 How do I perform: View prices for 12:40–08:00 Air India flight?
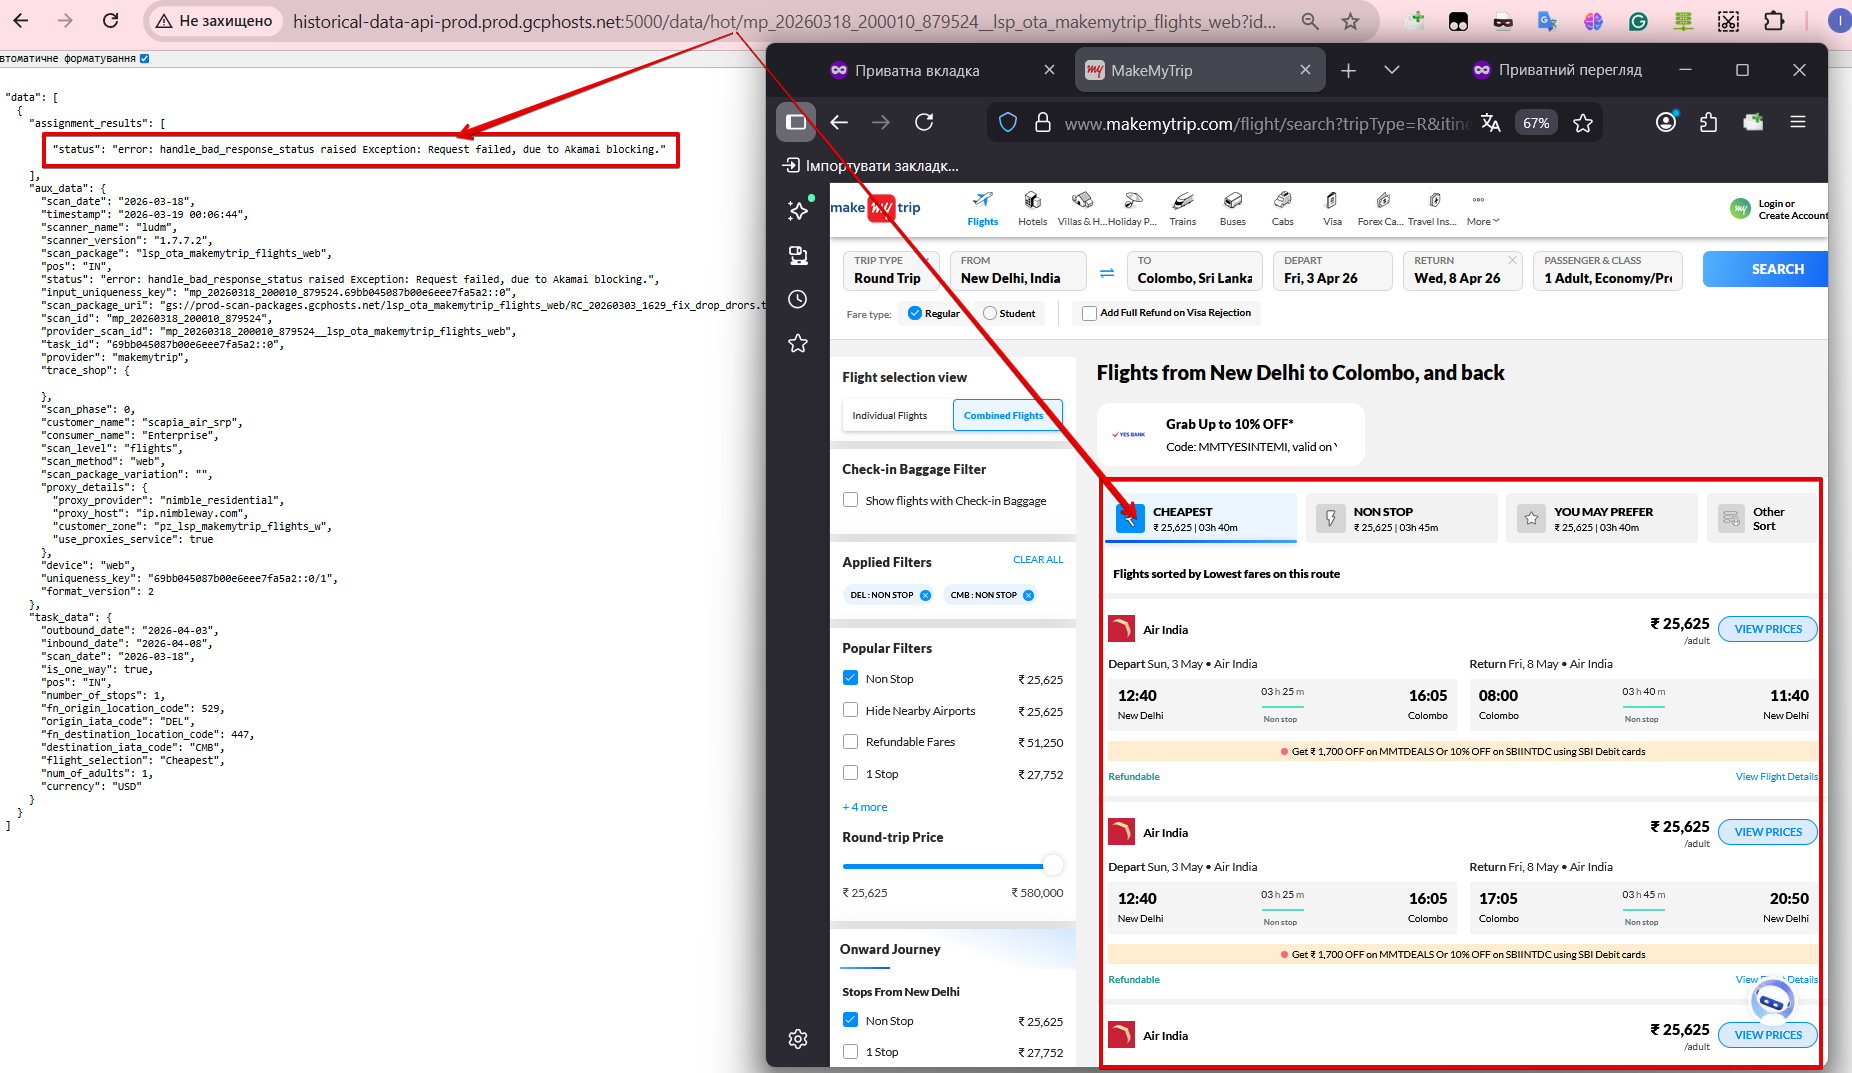tap(1767, 629)
